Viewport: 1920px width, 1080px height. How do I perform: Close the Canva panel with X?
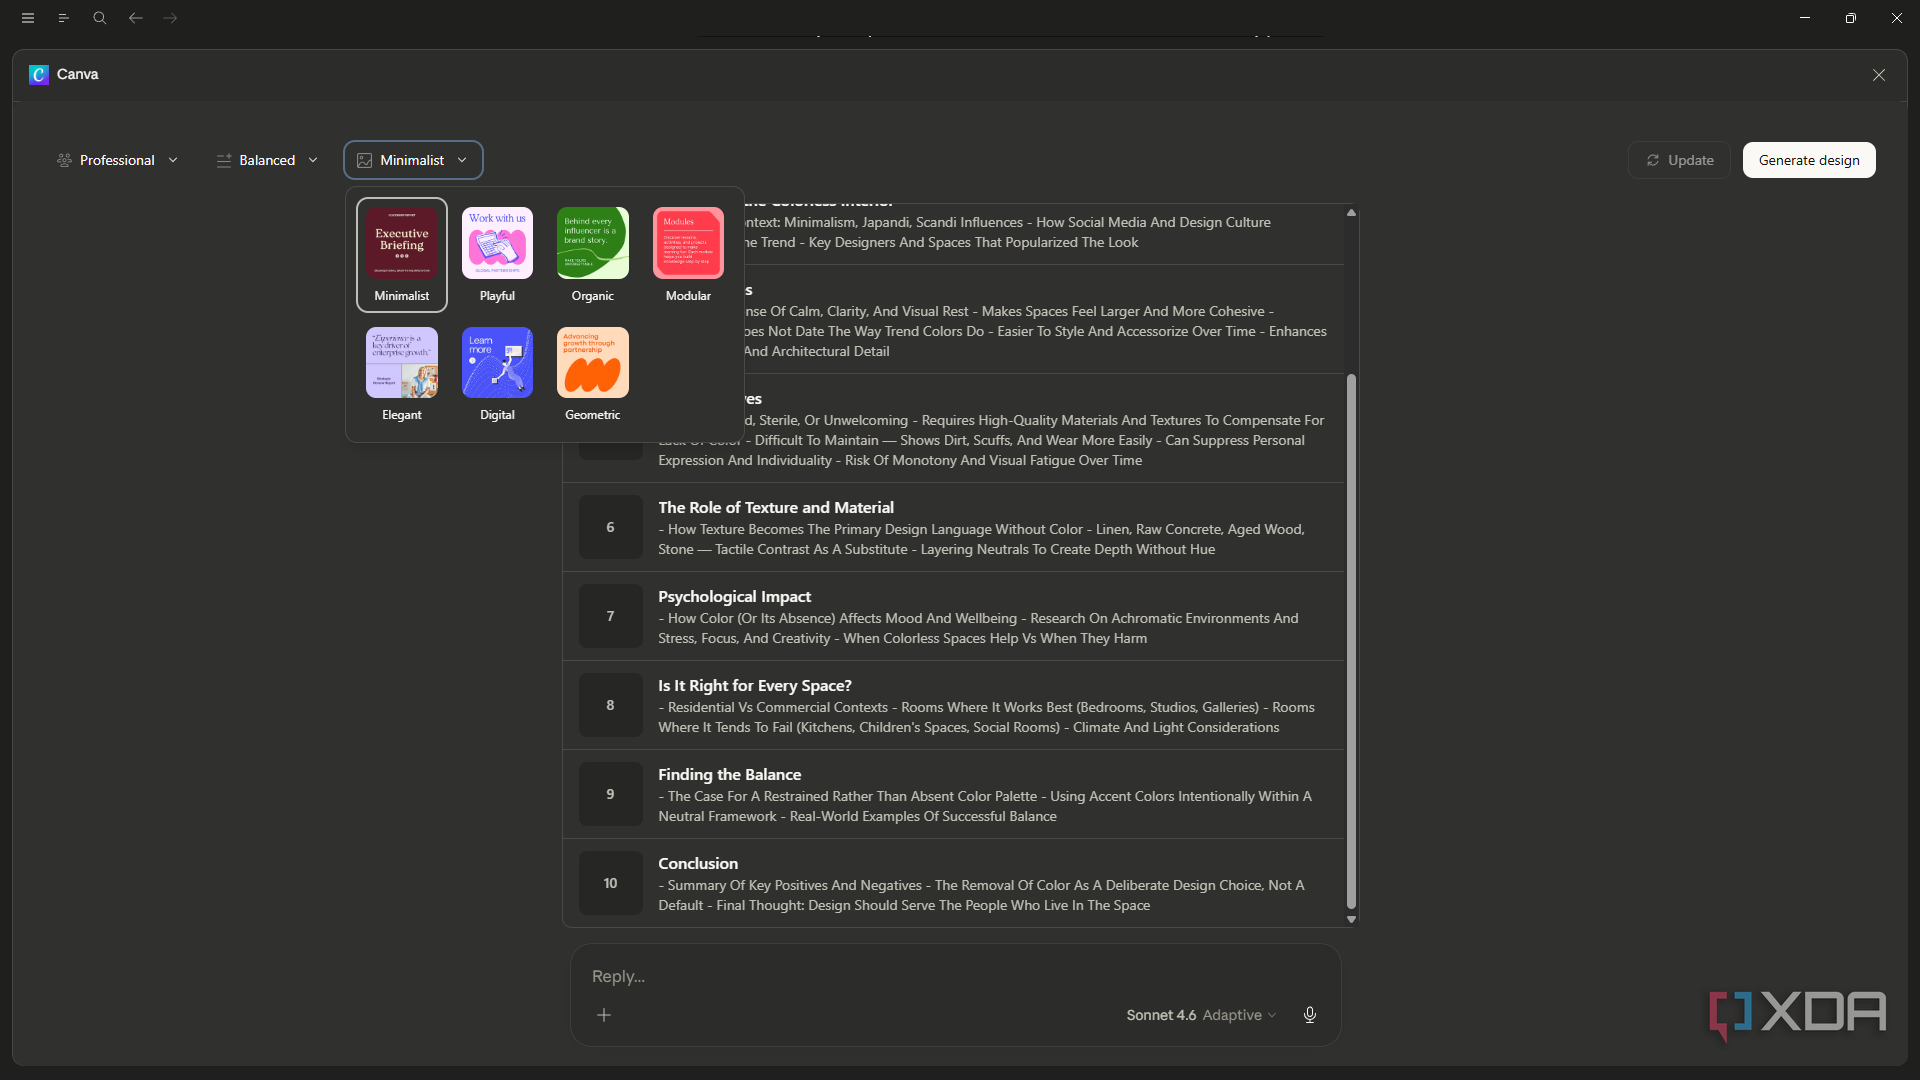1879,75
